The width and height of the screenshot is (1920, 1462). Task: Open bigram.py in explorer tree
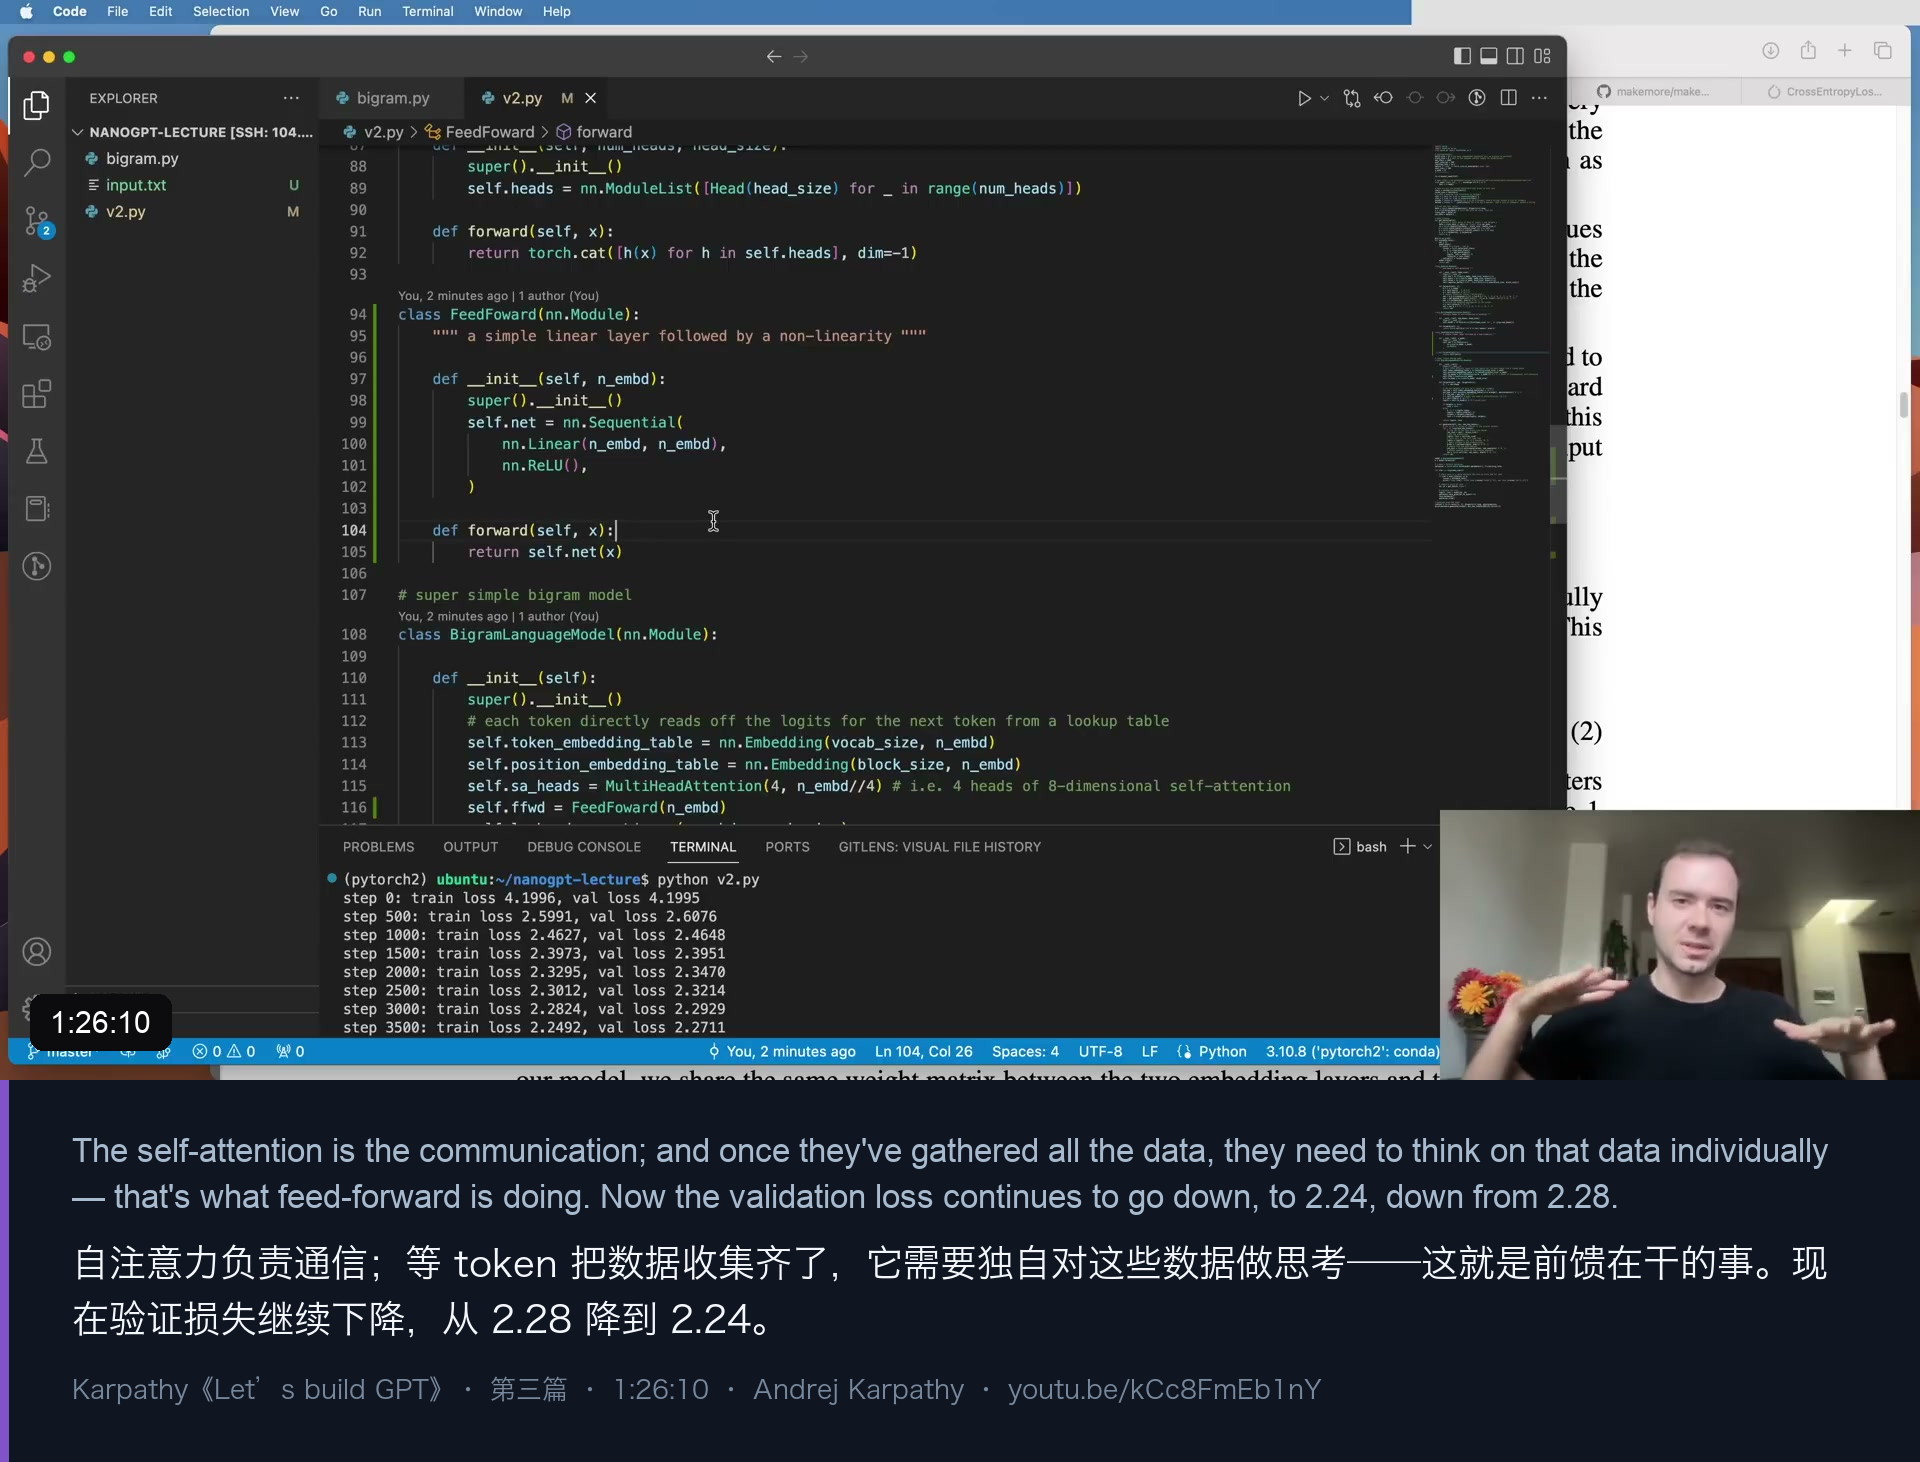142,159
